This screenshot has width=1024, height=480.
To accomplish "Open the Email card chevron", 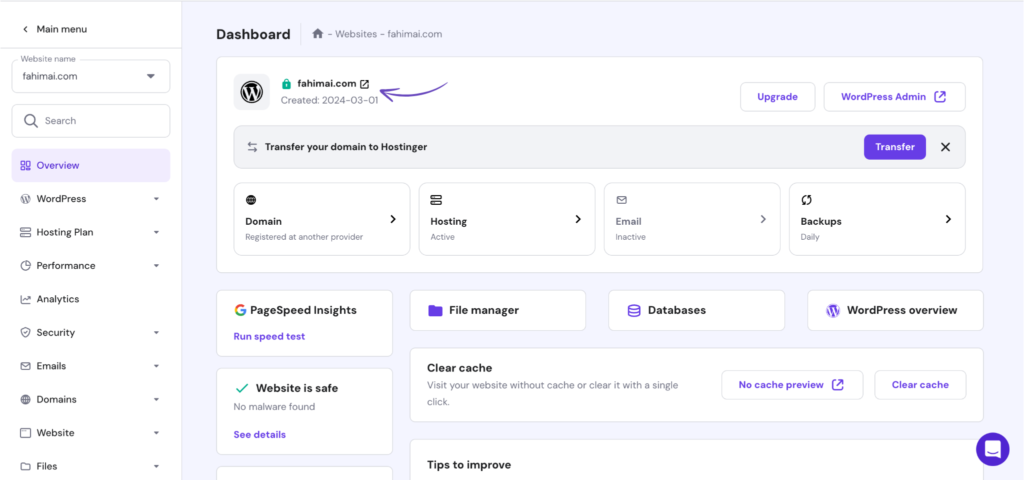I will click(x=763, y=219).
